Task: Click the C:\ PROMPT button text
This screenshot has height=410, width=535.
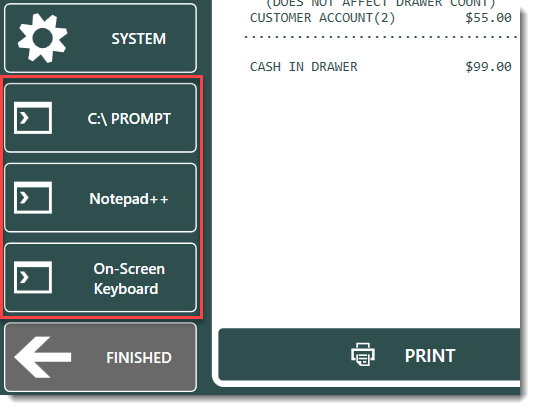Action: pyautogui.click(x=129, y=119)
